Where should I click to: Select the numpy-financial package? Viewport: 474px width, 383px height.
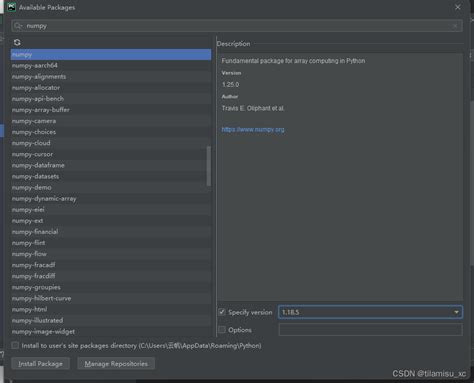click(111, 232)
